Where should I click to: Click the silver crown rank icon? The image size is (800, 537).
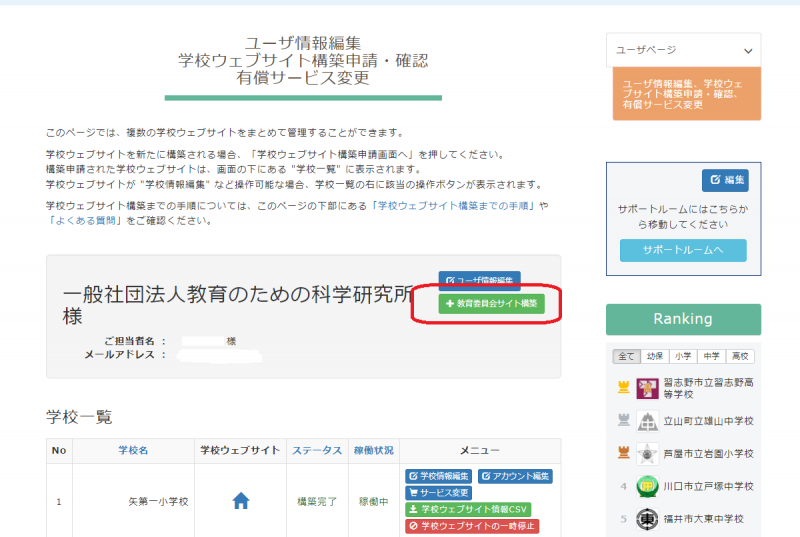coord(623,421)
